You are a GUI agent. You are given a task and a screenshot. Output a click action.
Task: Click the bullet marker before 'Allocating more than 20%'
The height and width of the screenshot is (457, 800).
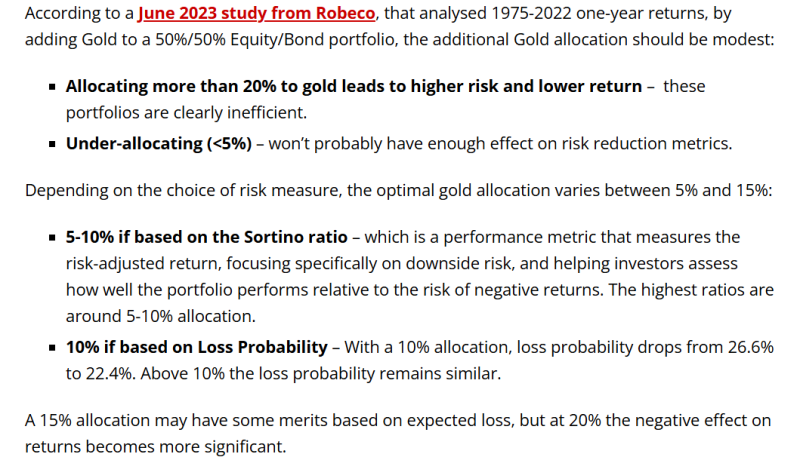(51, 87)
